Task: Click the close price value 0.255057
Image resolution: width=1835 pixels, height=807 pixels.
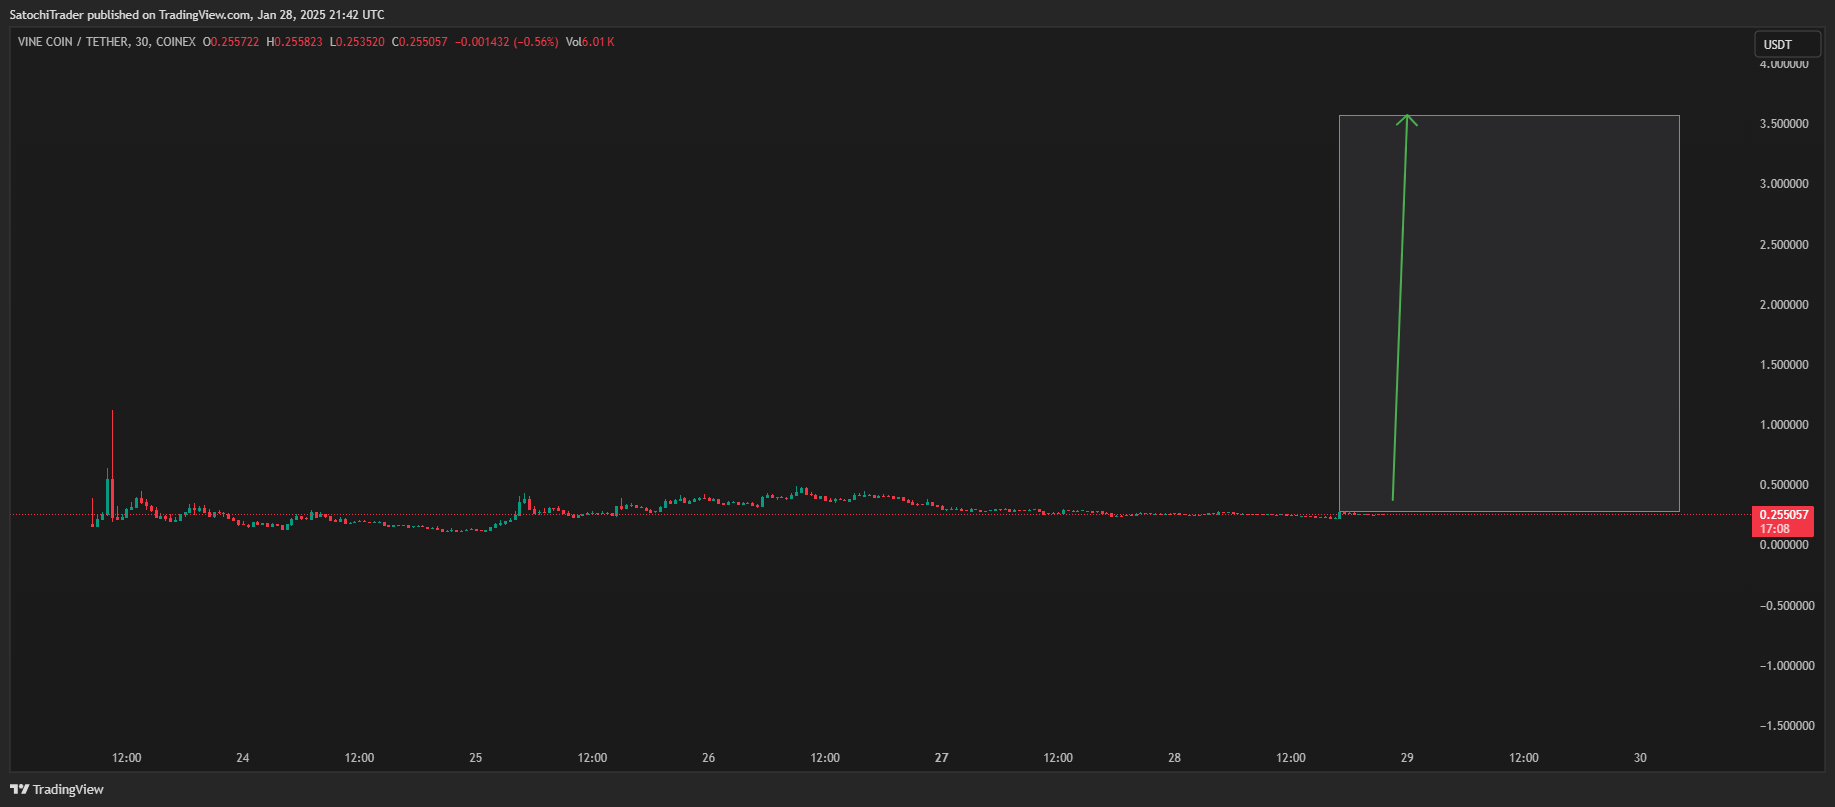Action: point(423,42)
